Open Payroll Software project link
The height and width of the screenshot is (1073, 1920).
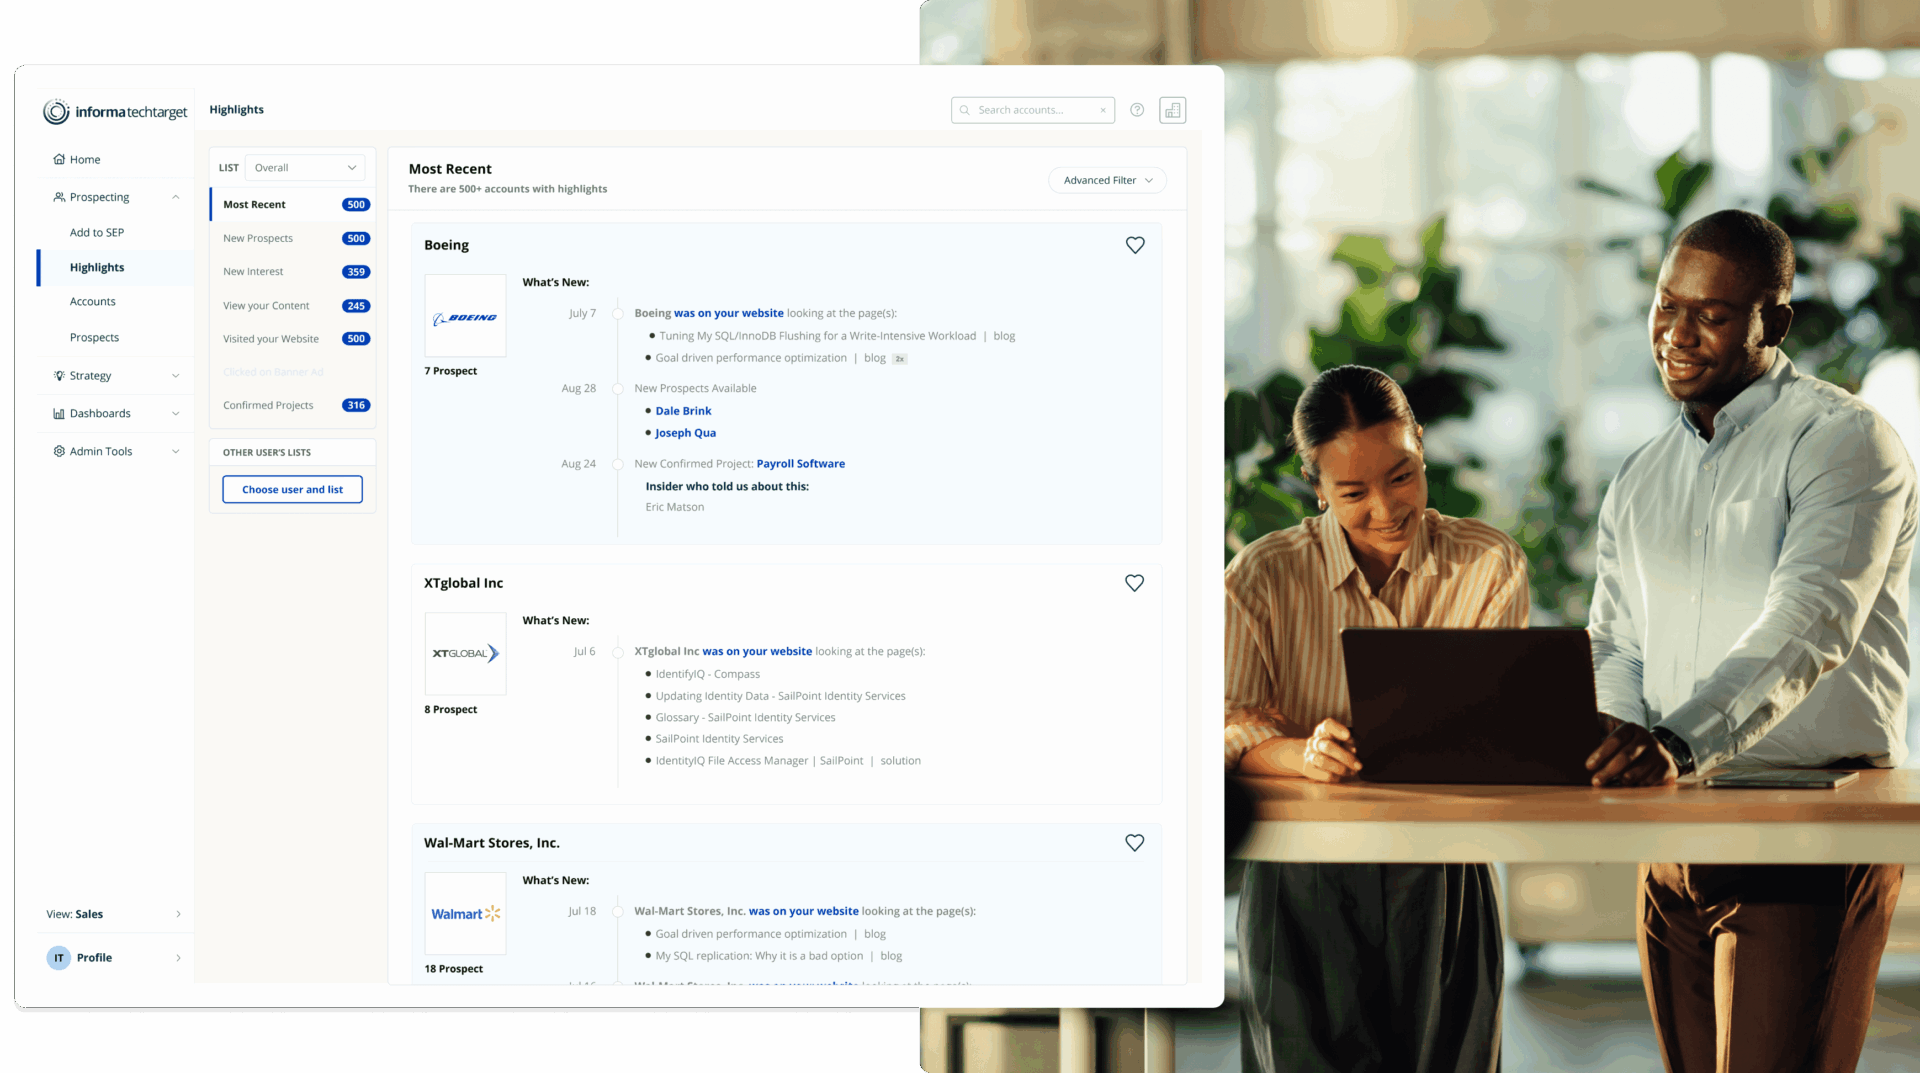(x=800, y=464)
